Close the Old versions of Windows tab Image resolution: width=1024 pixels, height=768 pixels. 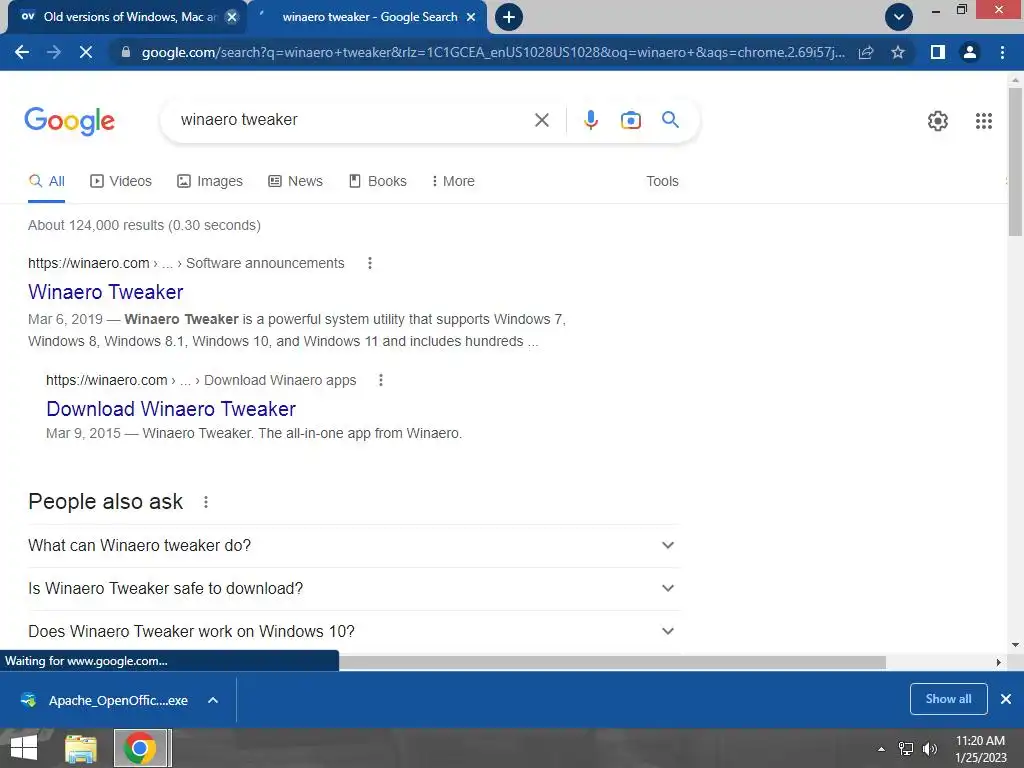click(232, 17)
